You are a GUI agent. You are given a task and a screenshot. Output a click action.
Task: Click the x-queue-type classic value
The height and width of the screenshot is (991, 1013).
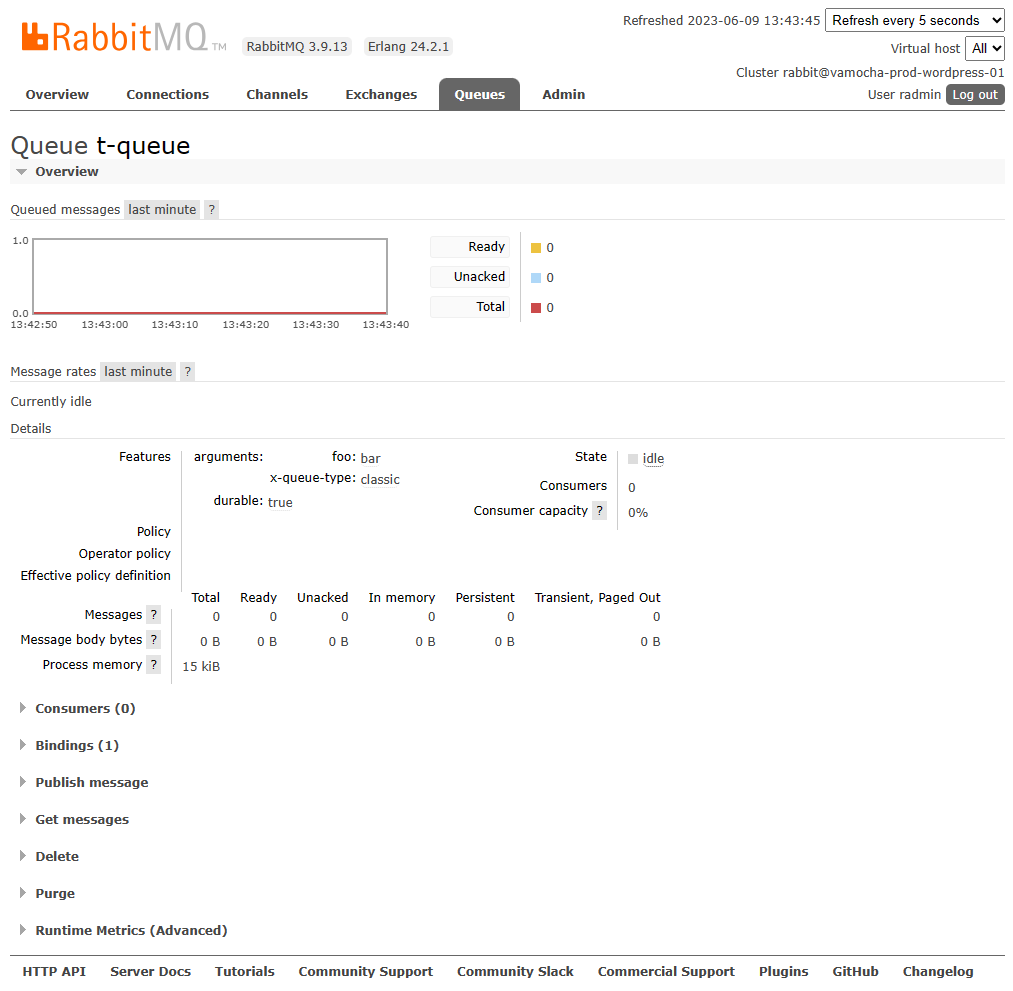[x=380, y=479]
